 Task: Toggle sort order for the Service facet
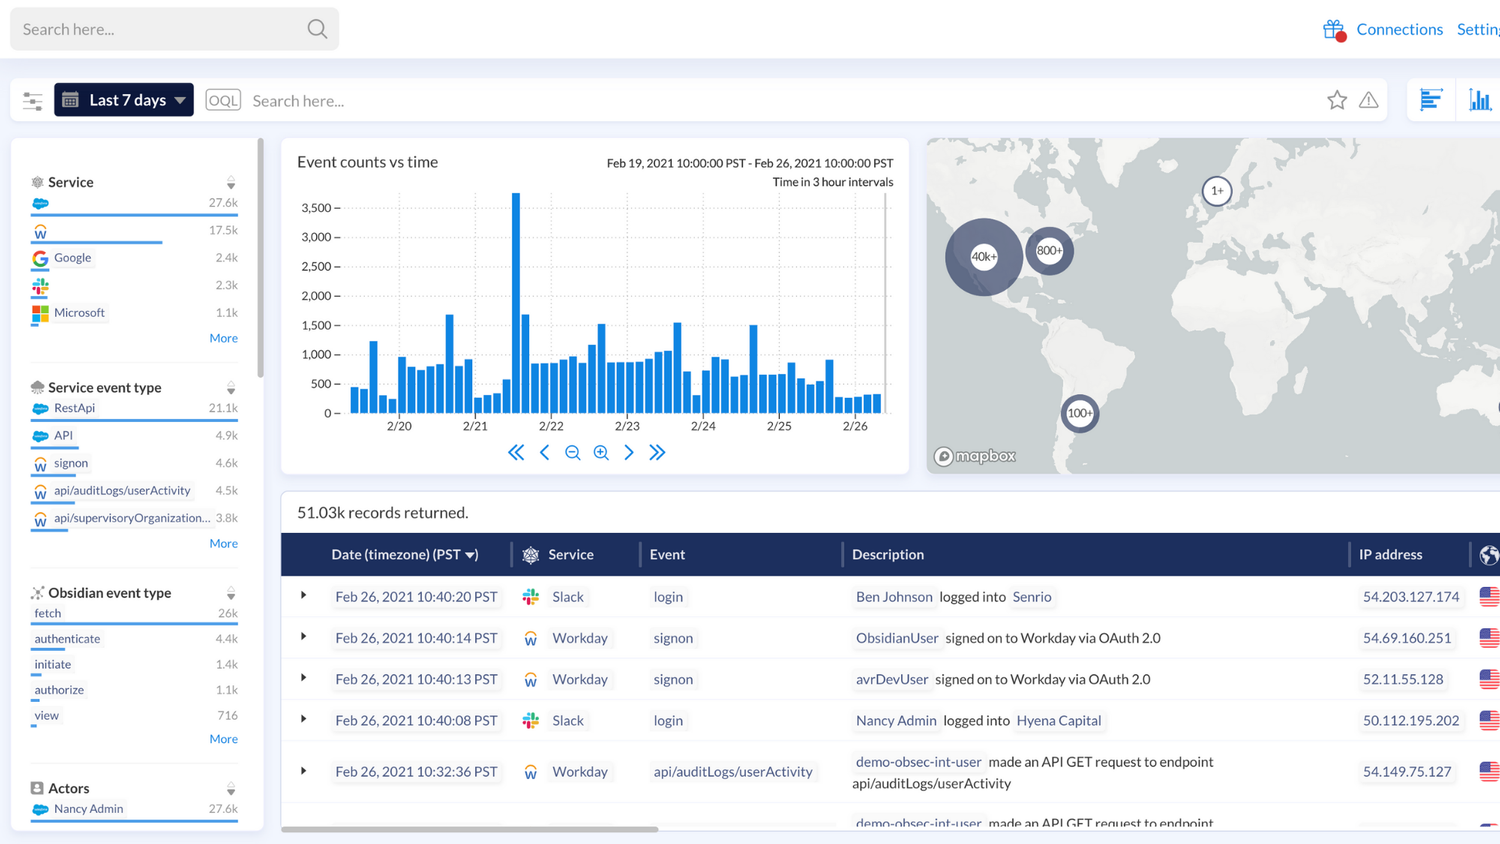tap(231, 183)
